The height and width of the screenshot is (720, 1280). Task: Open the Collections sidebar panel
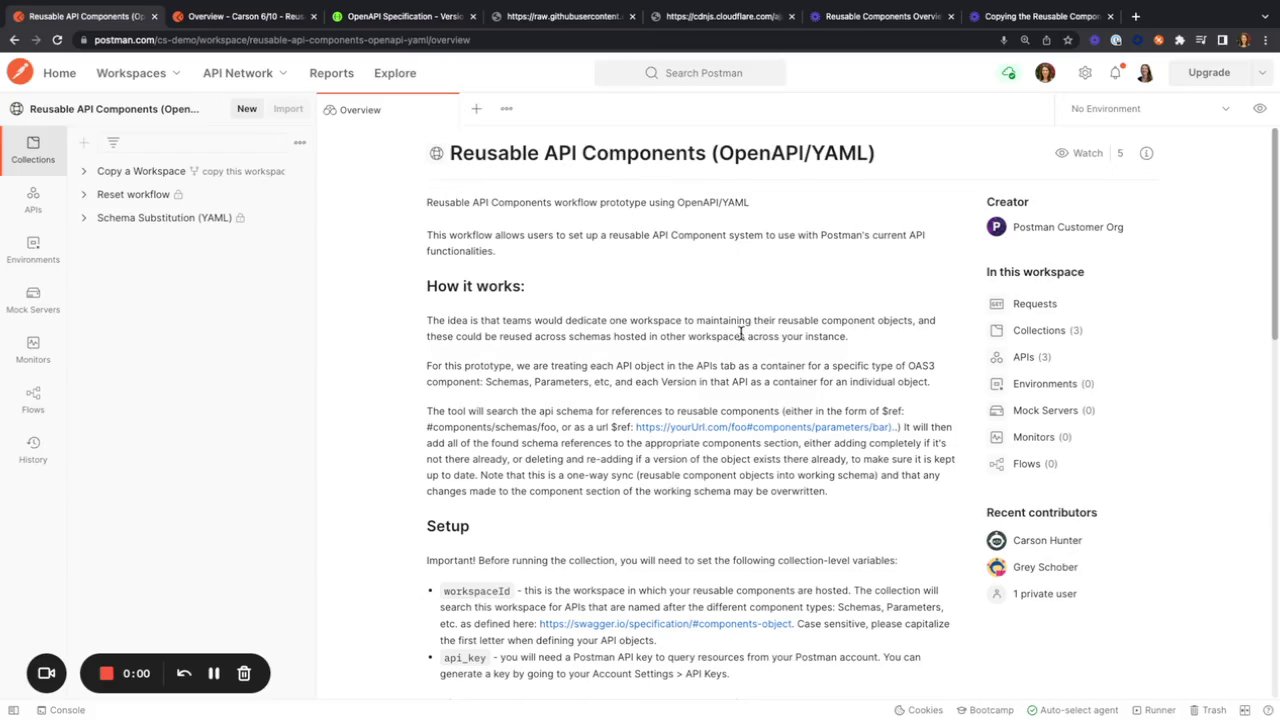pos(33,150)
